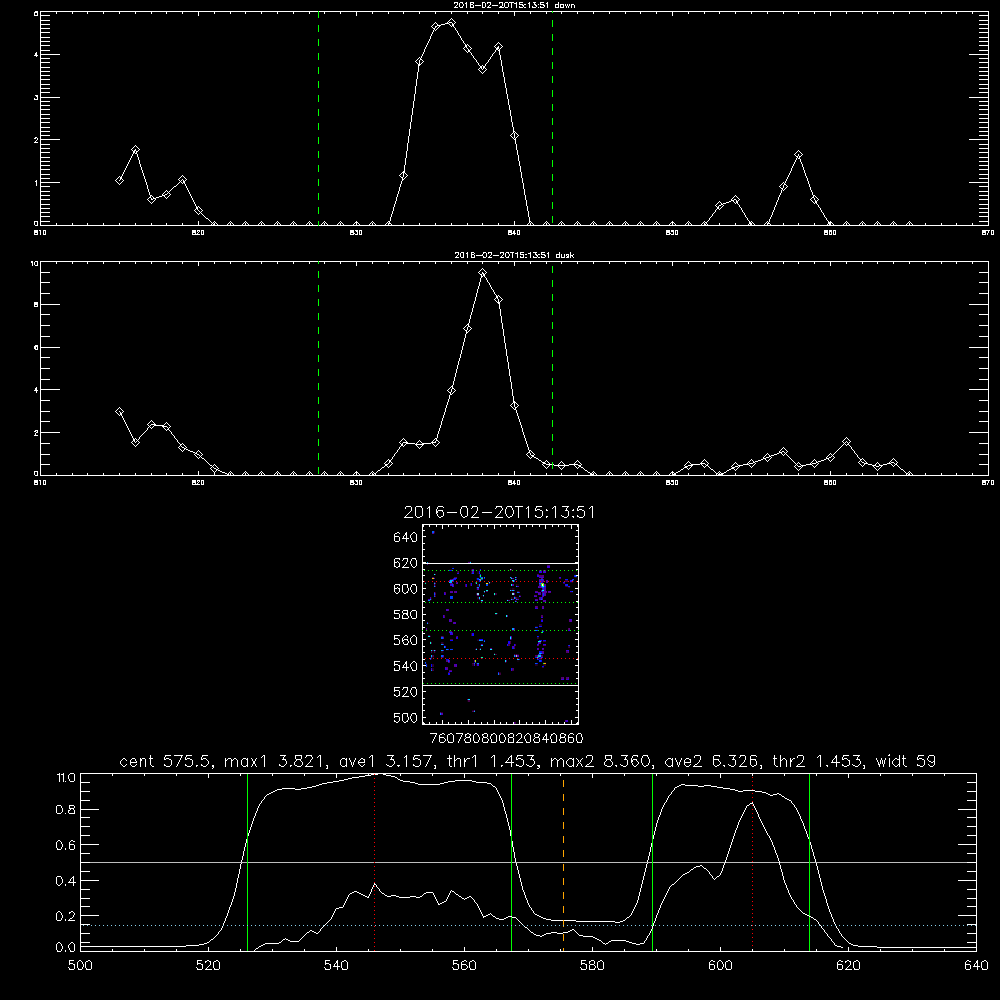Click the y-axis label 640 on the image panel
The image size is (1000, 1000).
406,538
